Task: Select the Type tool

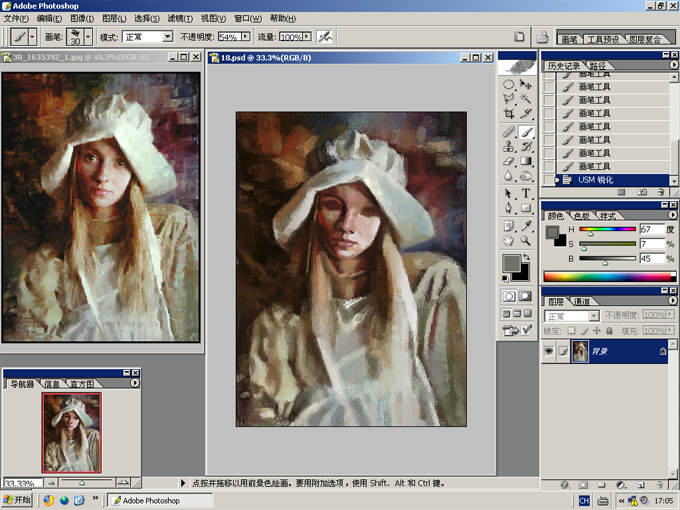Action: click(526, 193)
